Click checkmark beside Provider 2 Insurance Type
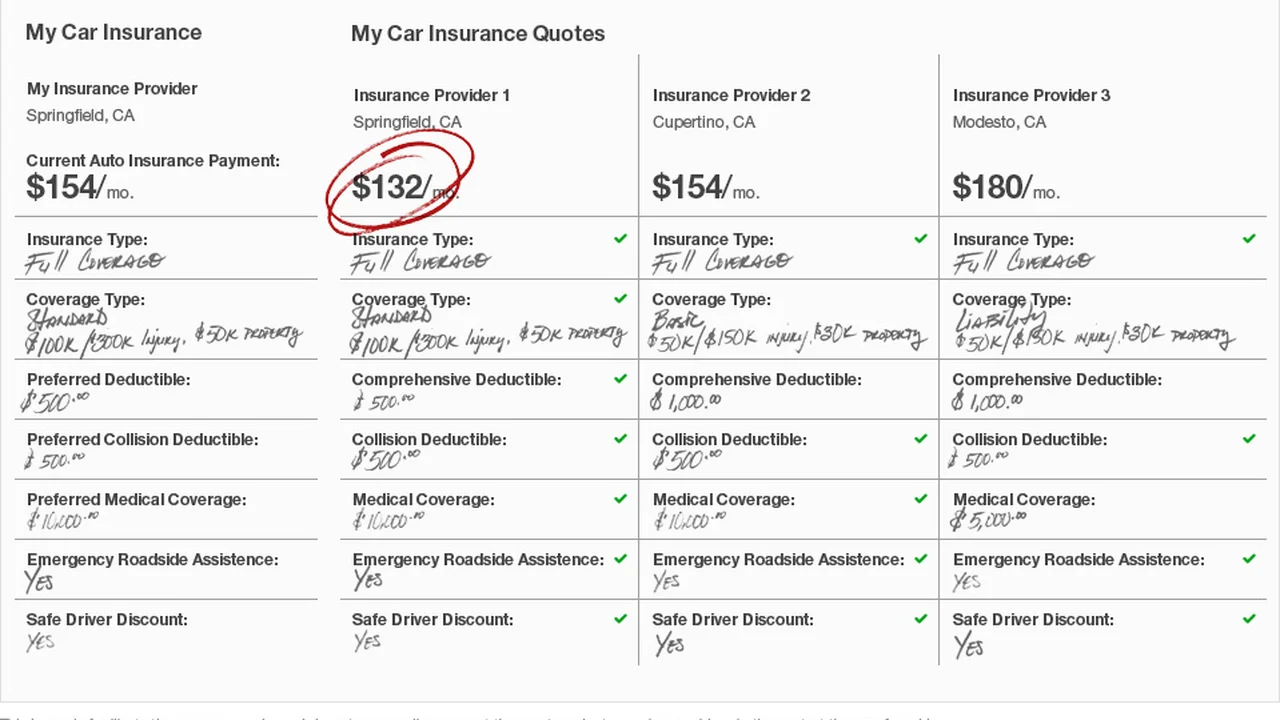Image resolution: width=1280 pixels, height=720 pixels. (920, 239)
